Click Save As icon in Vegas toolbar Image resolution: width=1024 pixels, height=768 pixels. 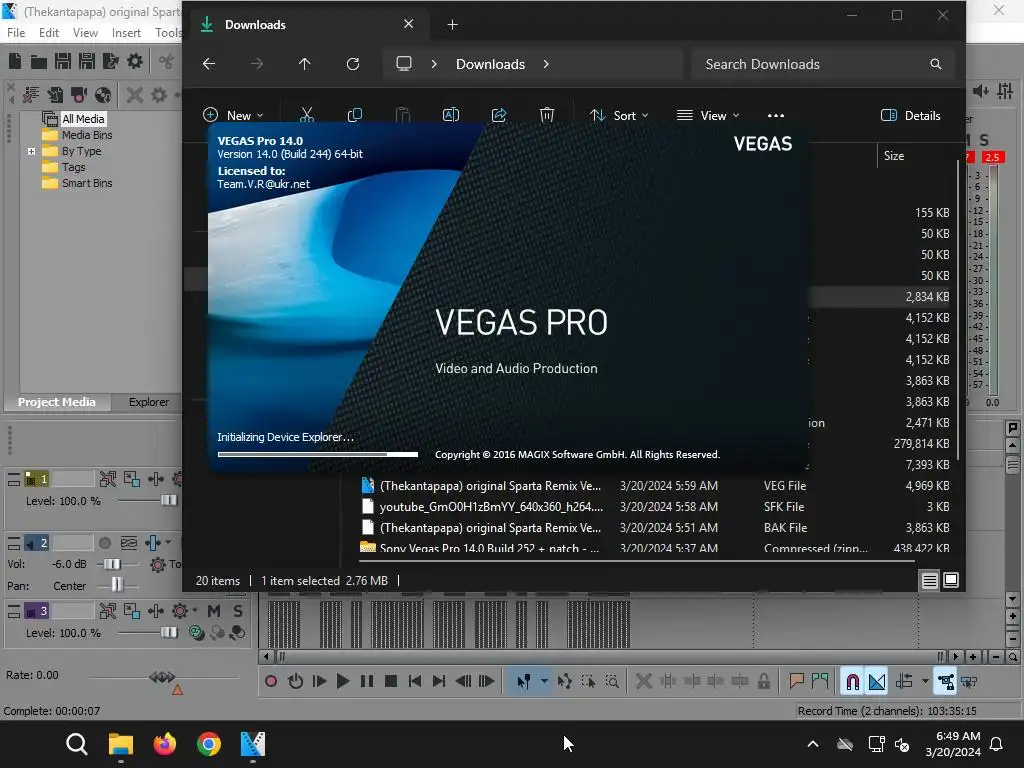[87, 61]
